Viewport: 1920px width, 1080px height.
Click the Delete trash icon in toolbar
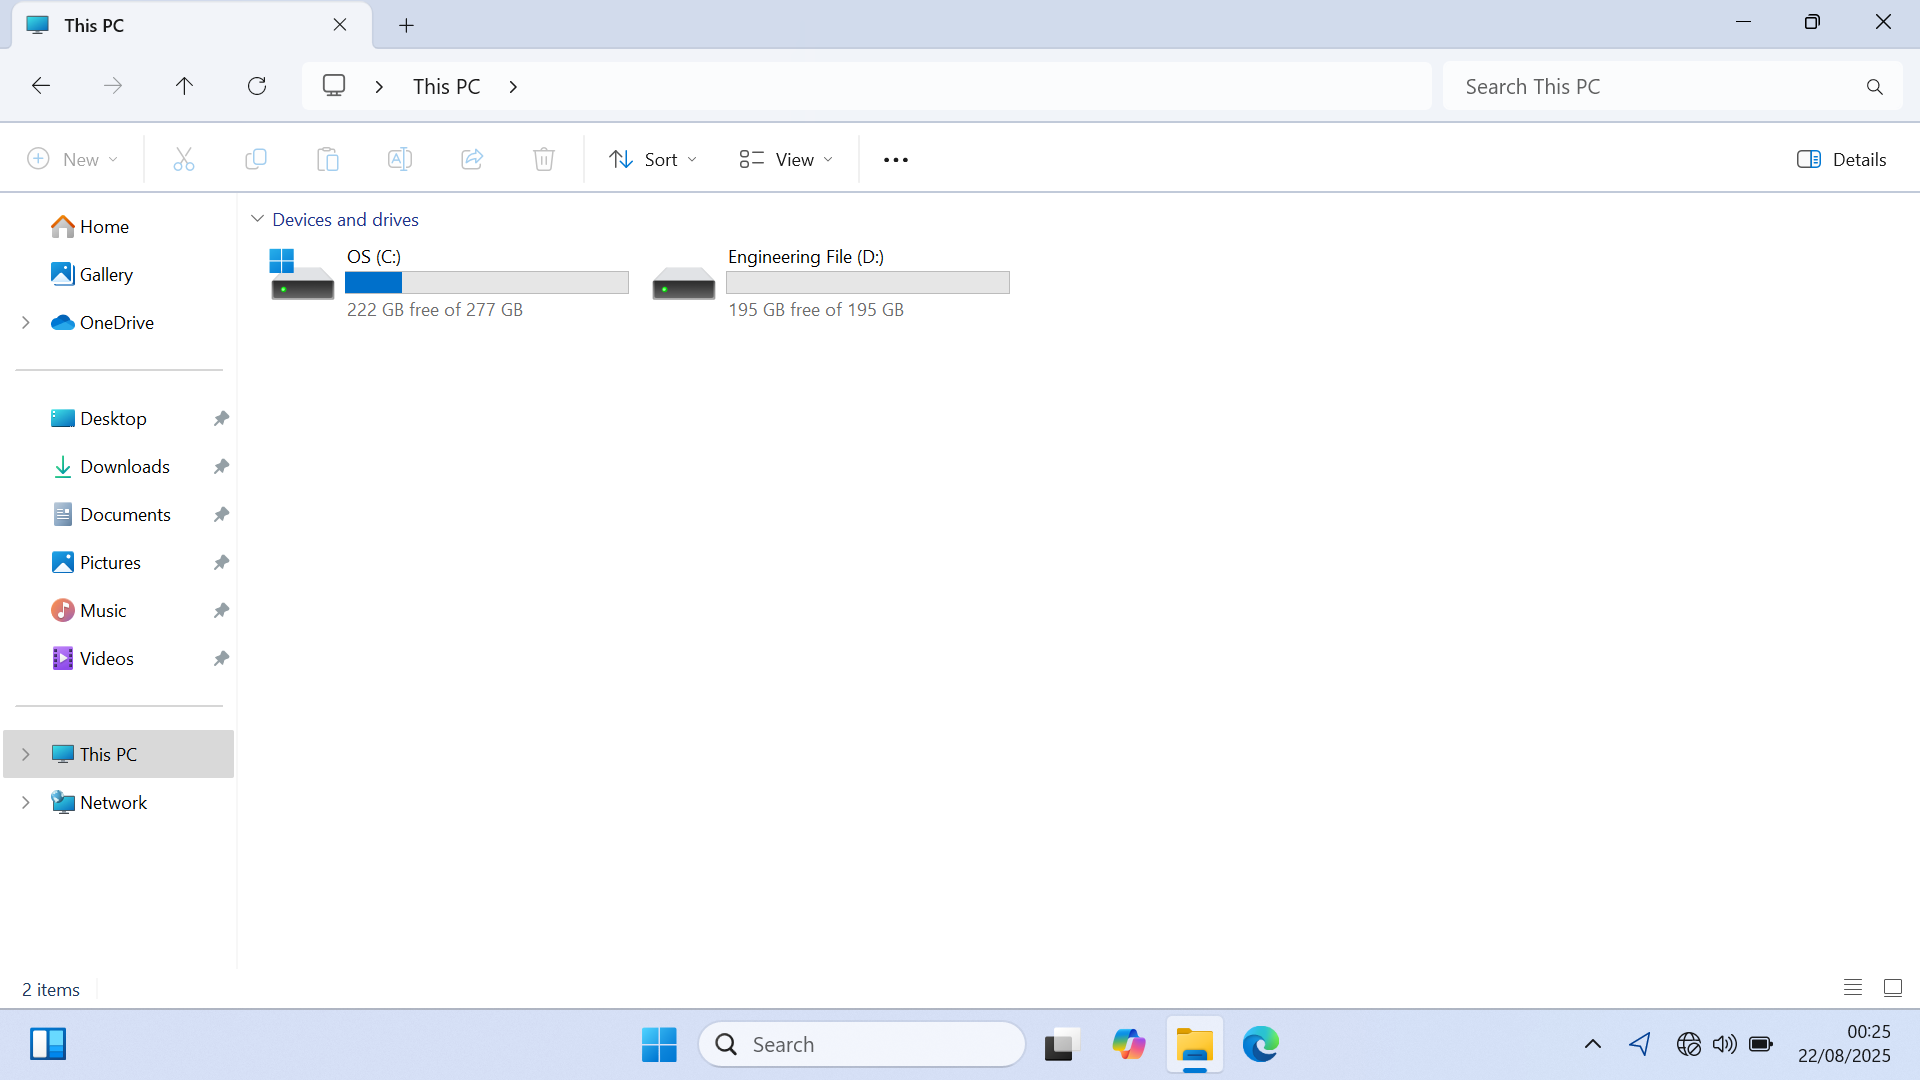(x=544, y=159)
